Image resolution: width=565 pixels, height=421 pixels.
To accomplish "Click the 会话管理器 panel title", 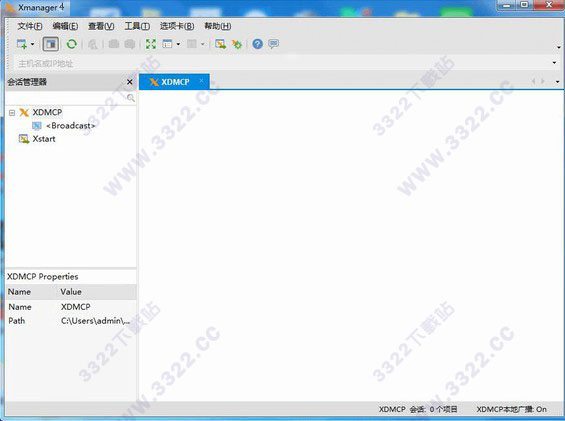I will pos(27,82).
